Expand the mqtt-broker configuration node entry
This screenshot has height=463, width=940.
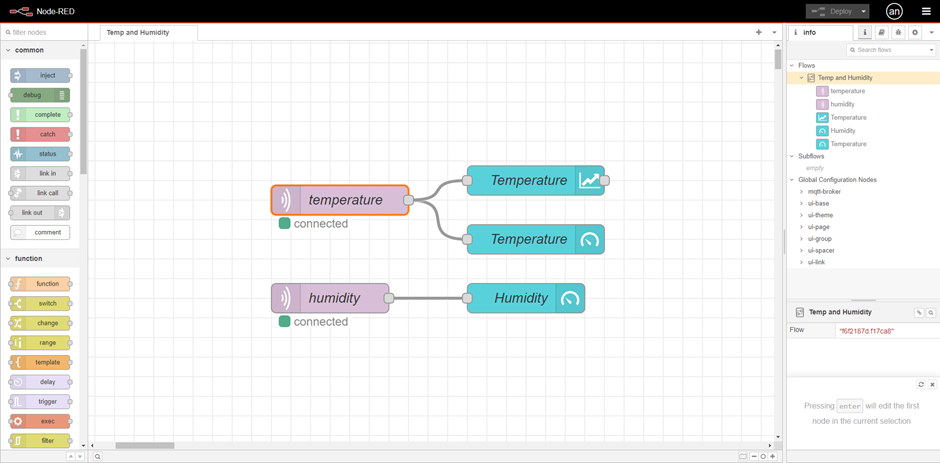(802, 191)
